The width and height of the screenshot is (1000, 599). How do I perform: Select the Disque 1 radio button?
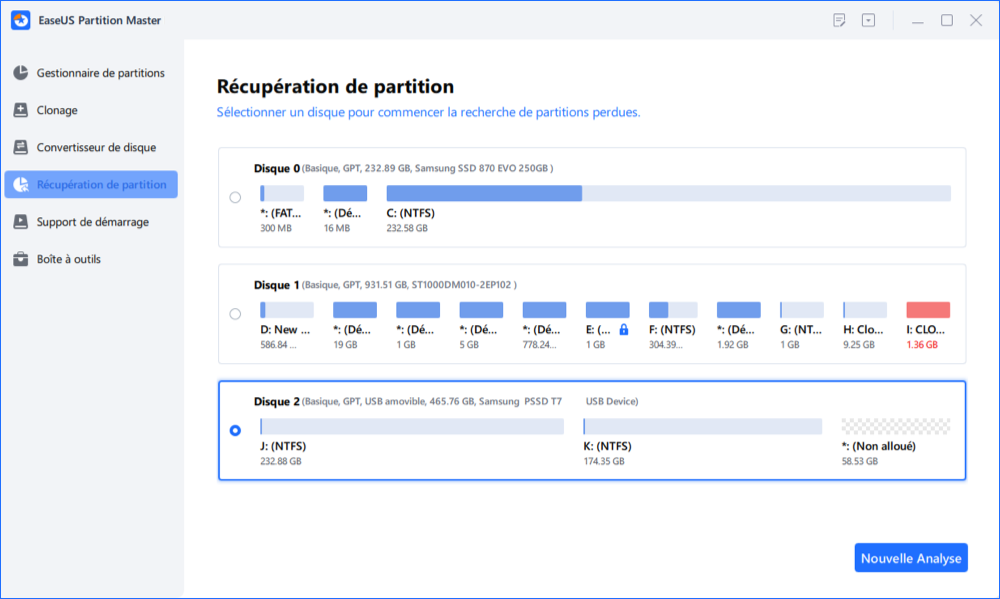235,314
